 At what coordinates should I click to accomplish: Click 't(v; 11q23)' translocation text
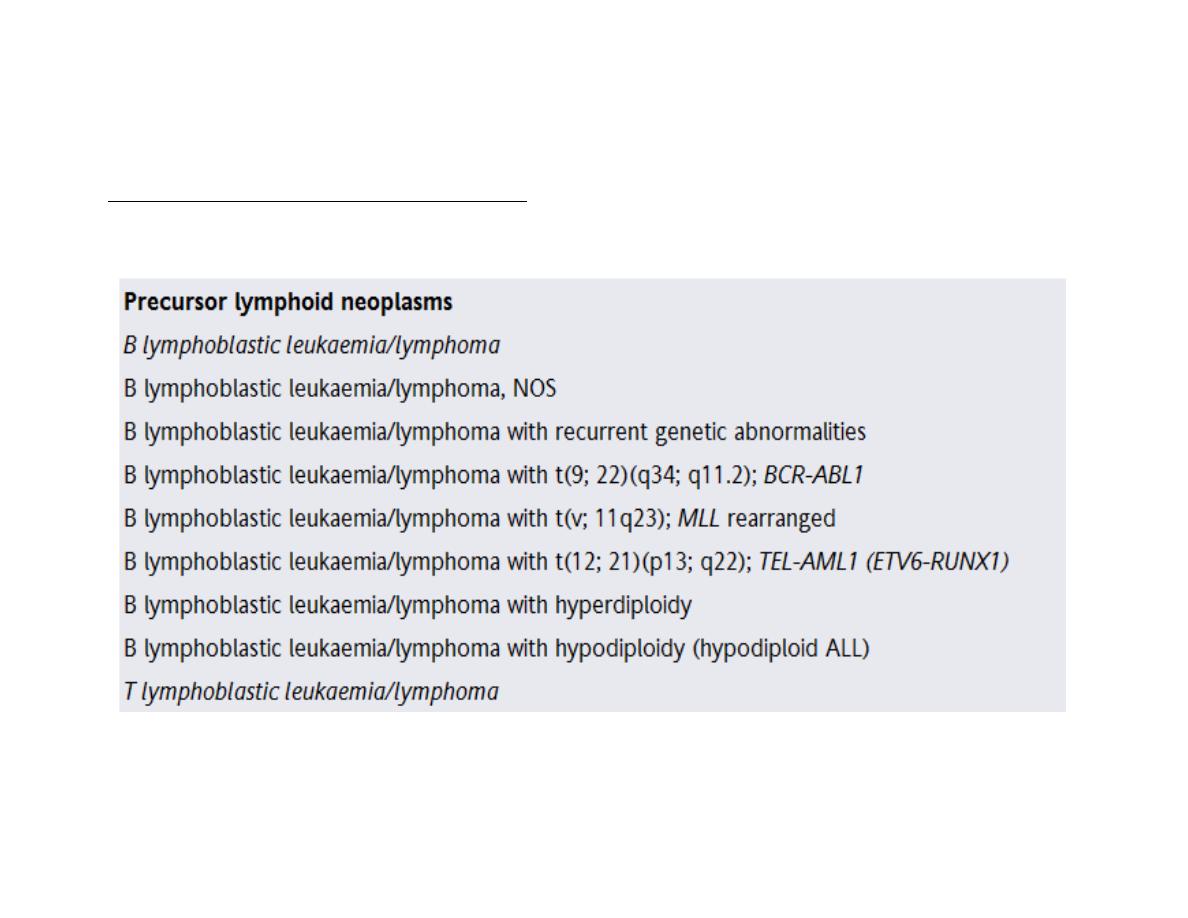pos(613,519)
